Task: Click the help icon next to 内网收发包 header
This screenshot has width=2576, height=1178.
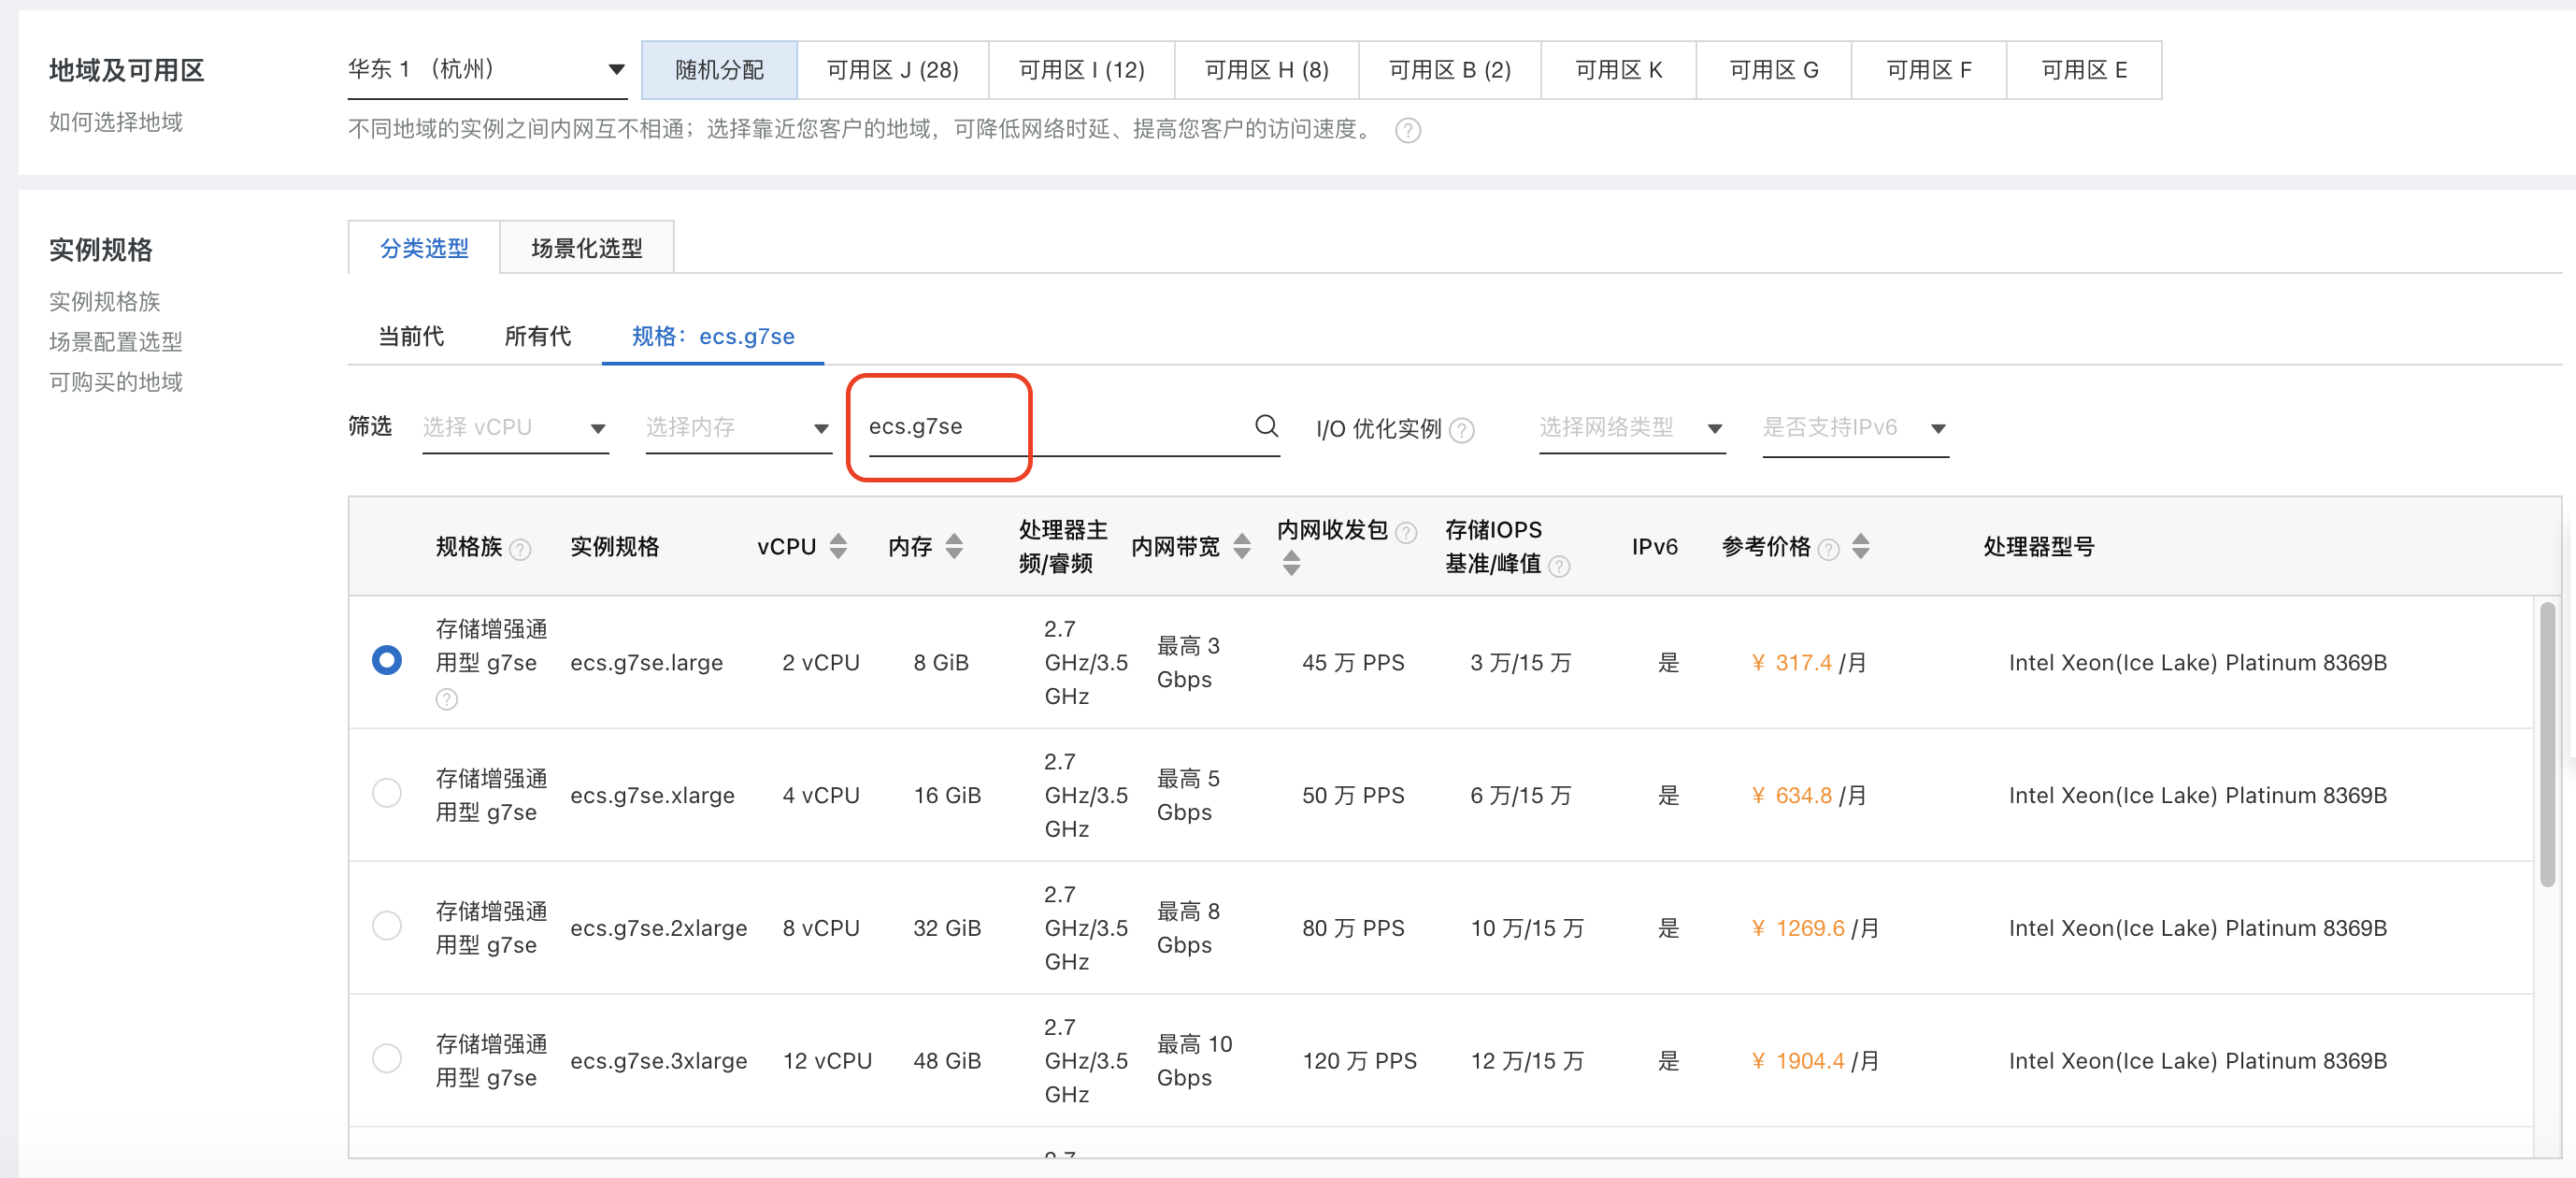Action: [x=1408, y=533]
